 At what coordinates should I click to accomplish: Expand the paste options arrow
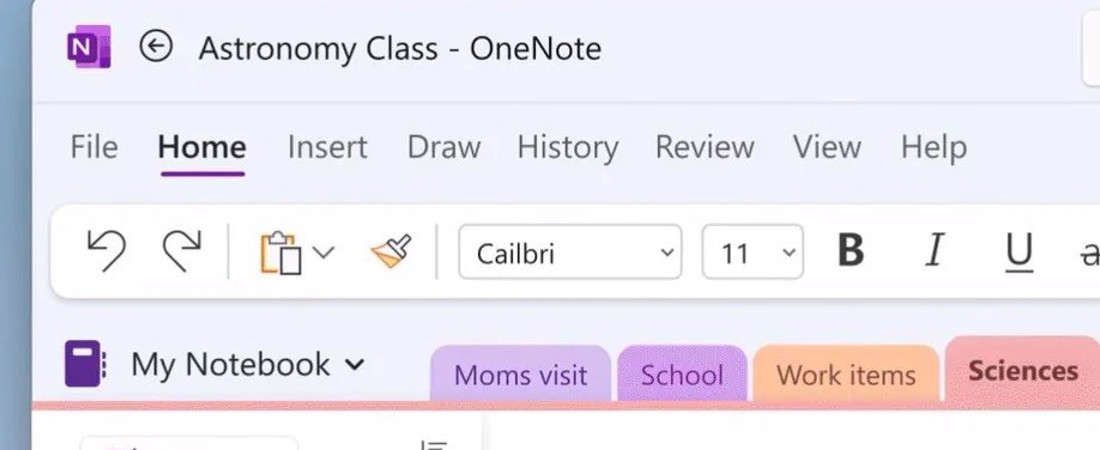tap(323, 251)
